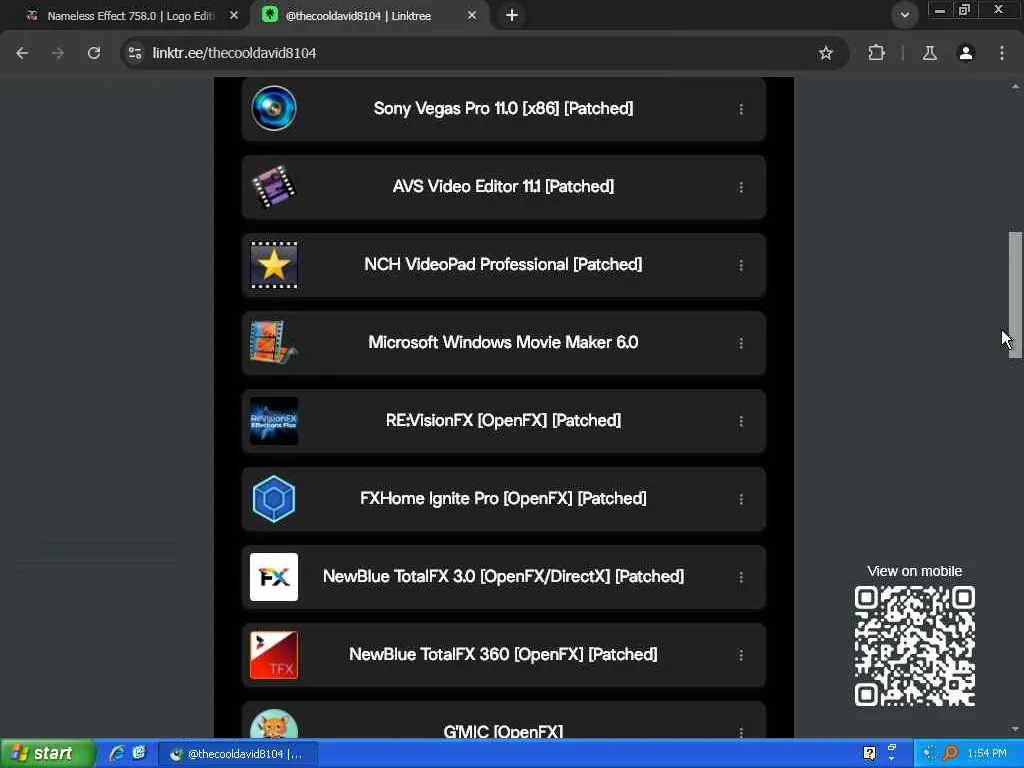Open share menu for RE:VisionFX row
Viewport: 1024px width, 768px height.
tap(741, 421)
